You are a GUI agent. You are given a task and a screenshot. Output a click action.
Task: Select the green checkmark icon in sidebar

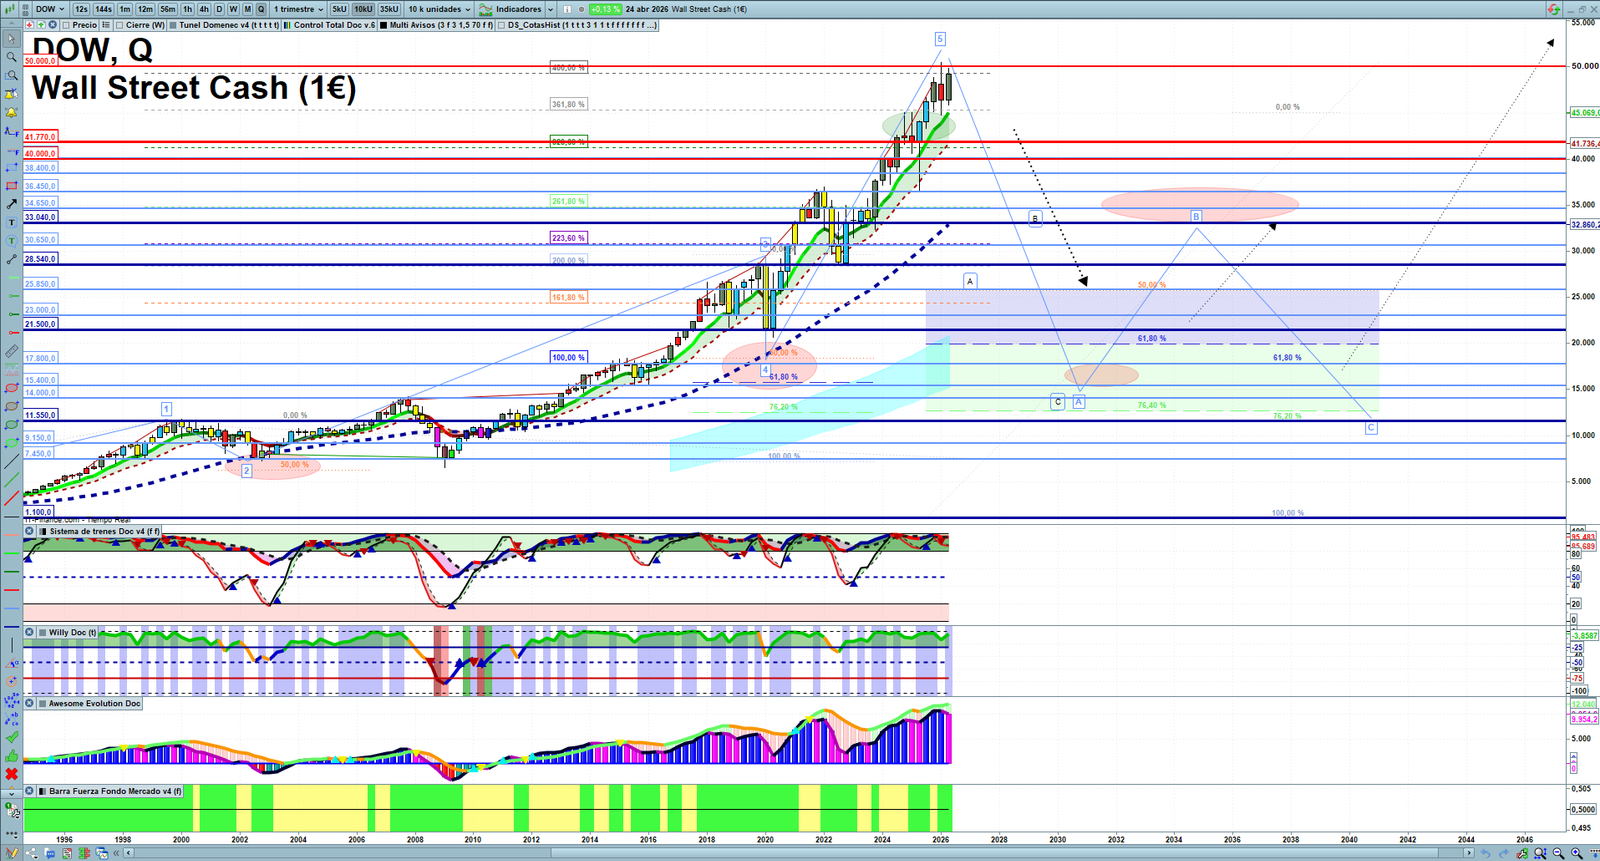coord(12,737)
